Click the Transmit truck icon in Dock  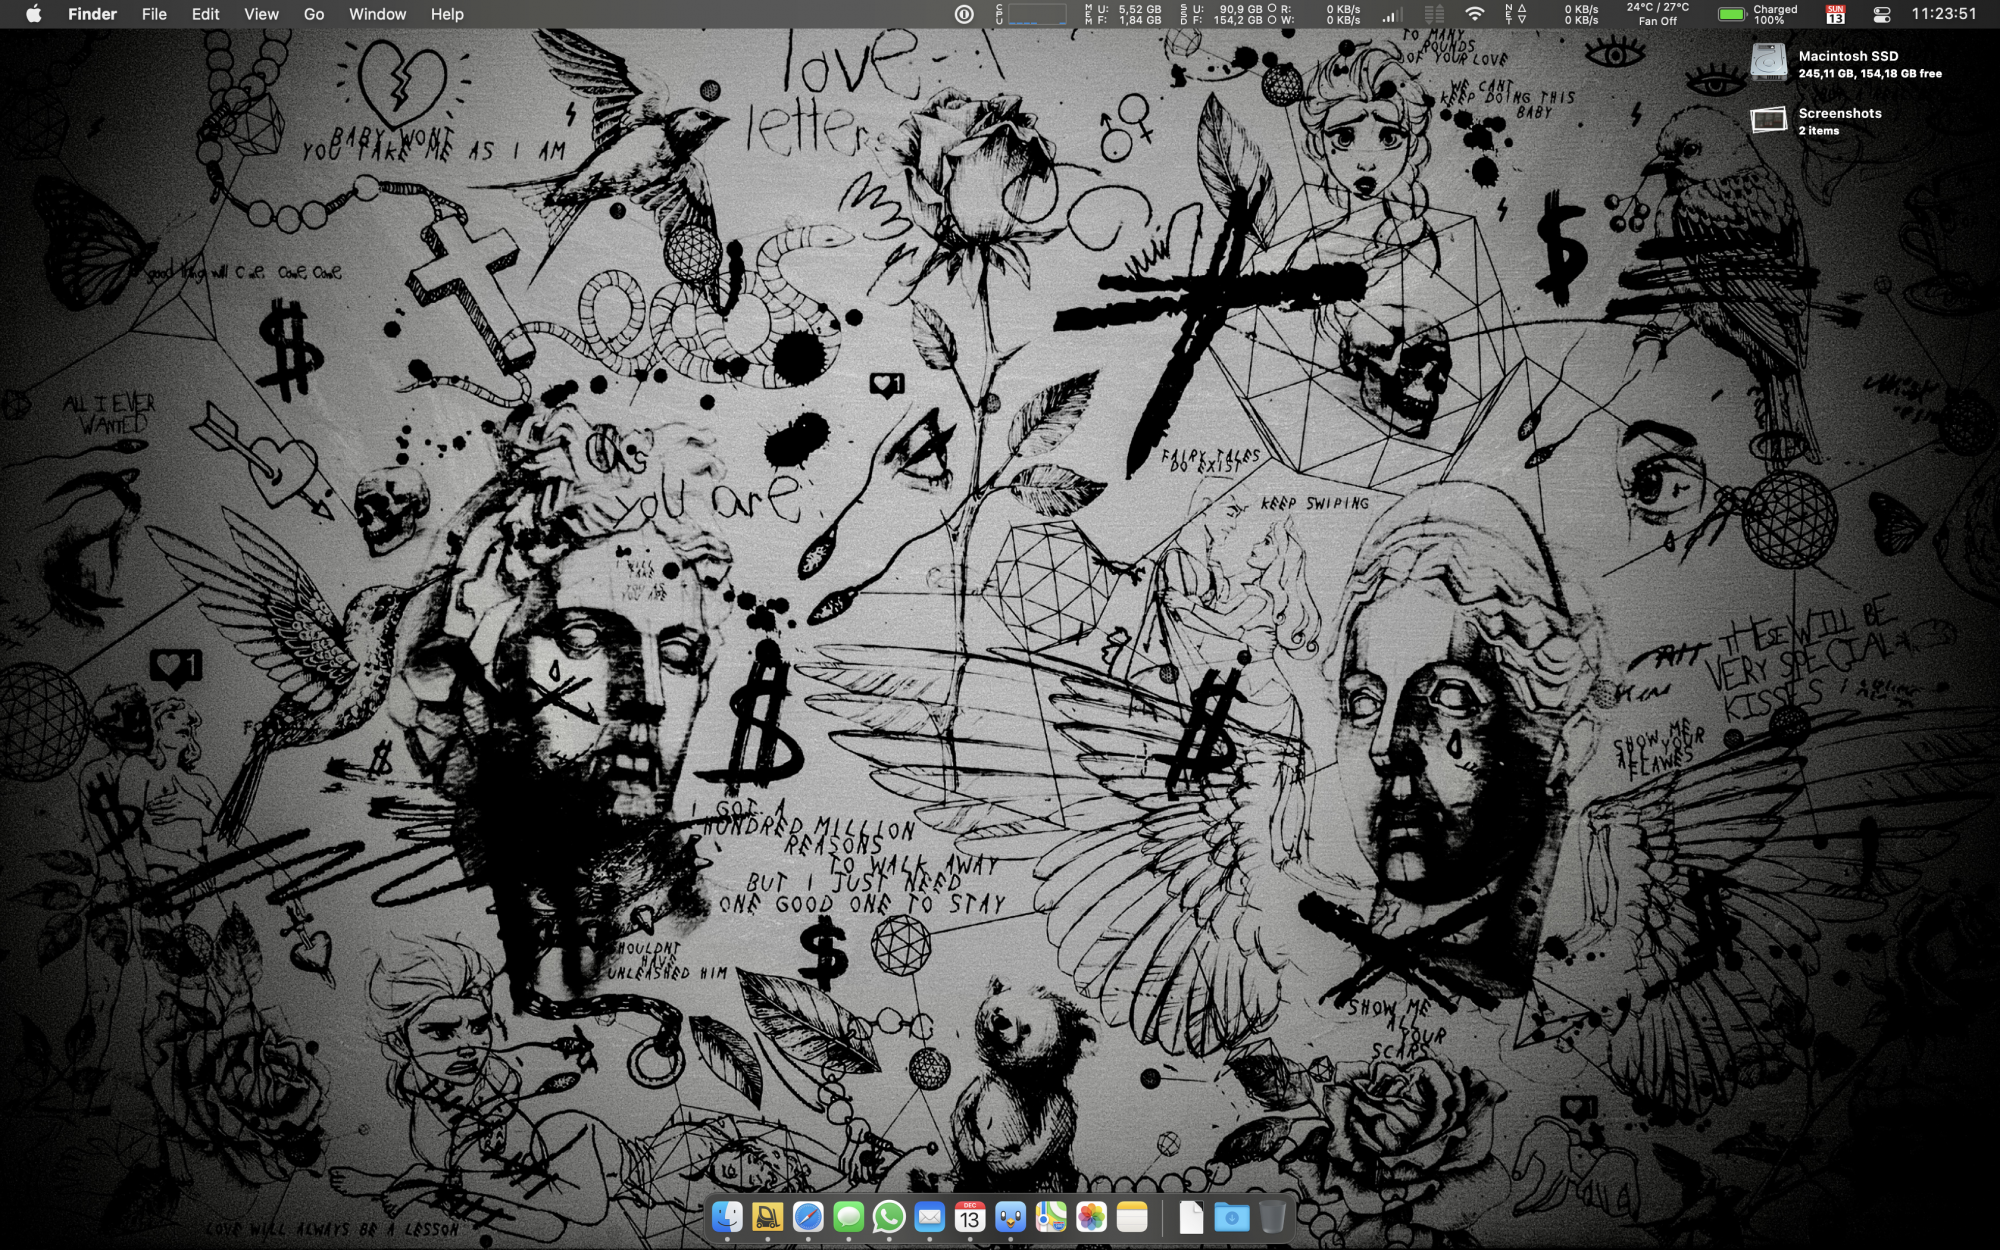tap(767, 1217)
